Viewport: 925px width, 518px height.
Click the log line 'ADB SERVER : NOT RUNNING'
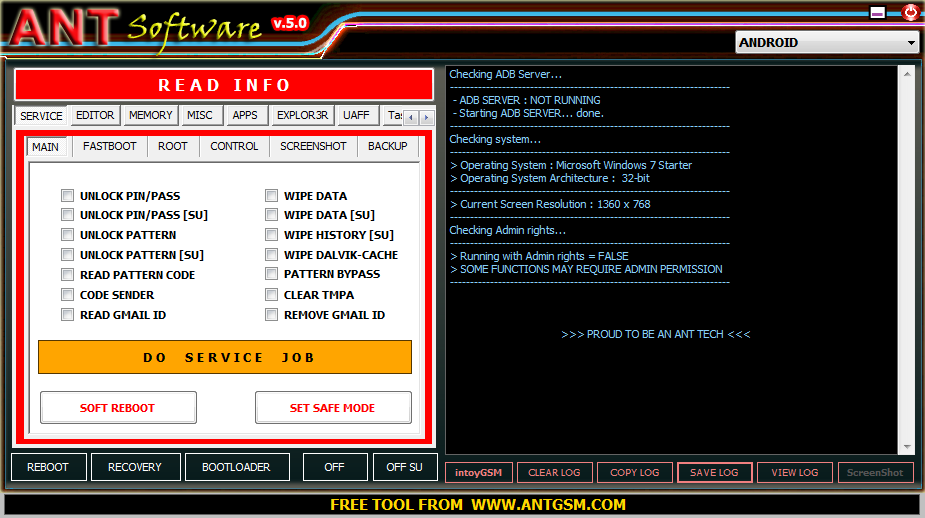point(530,100)
